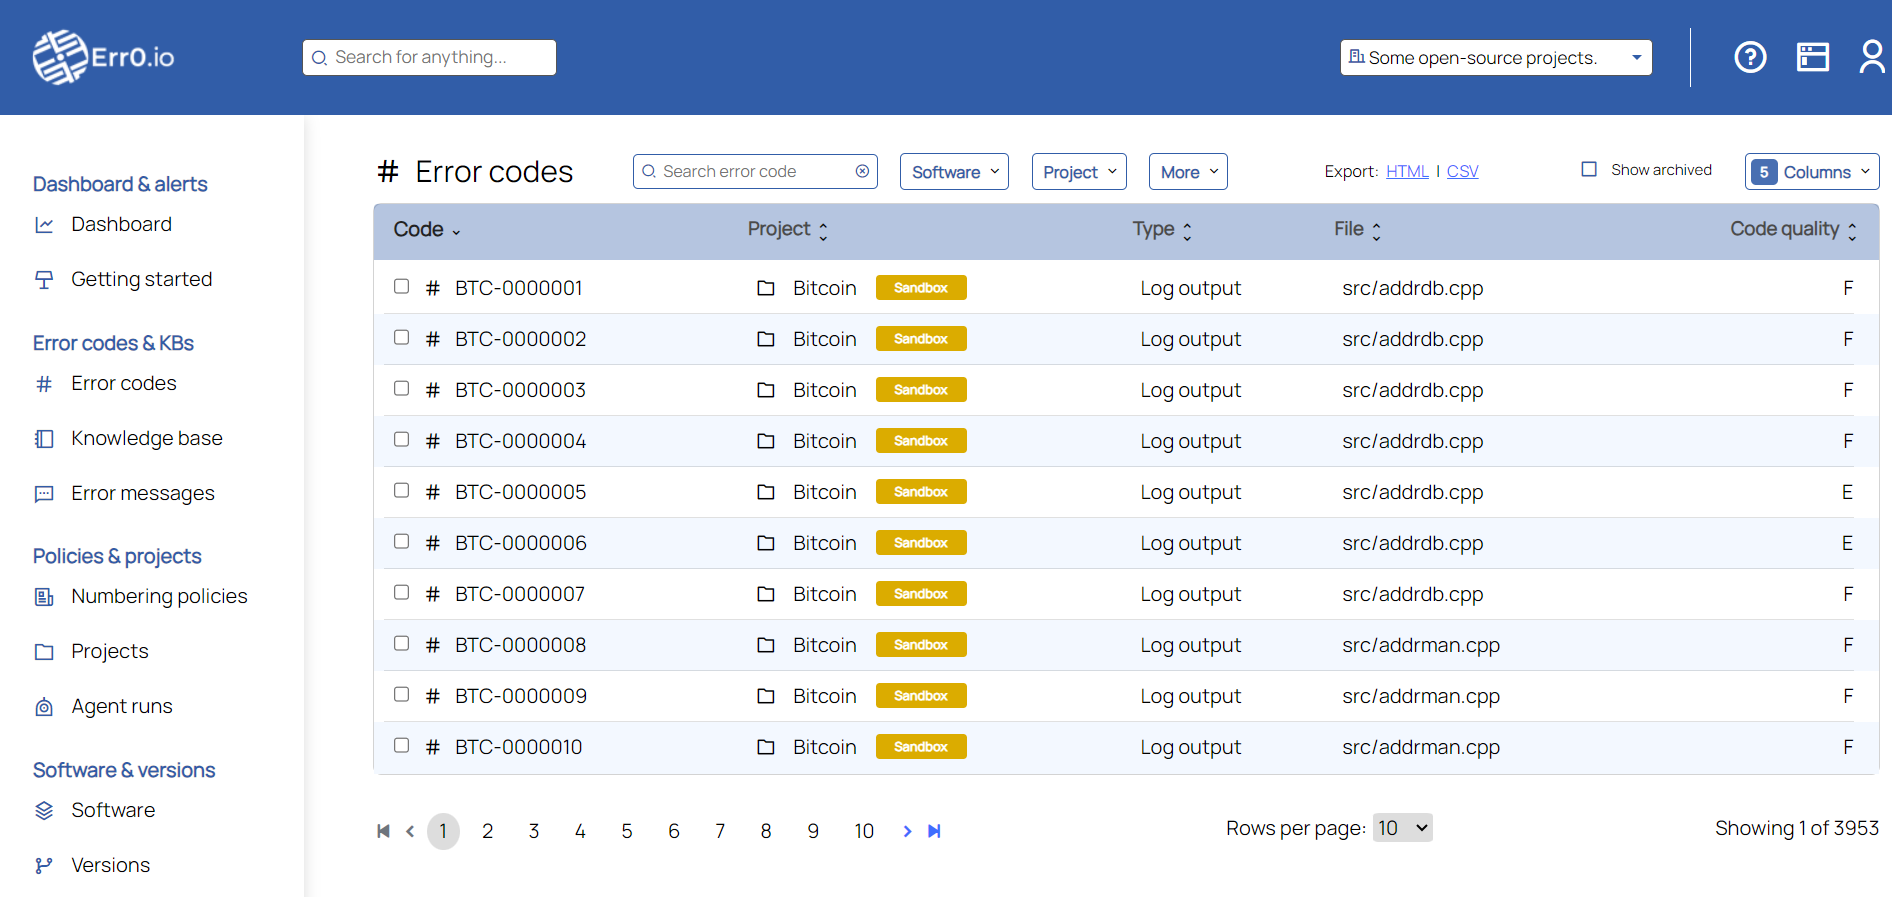Open Versions in the sidebar
Viewport: 1892px width, 897px height.
coord(110,865)
